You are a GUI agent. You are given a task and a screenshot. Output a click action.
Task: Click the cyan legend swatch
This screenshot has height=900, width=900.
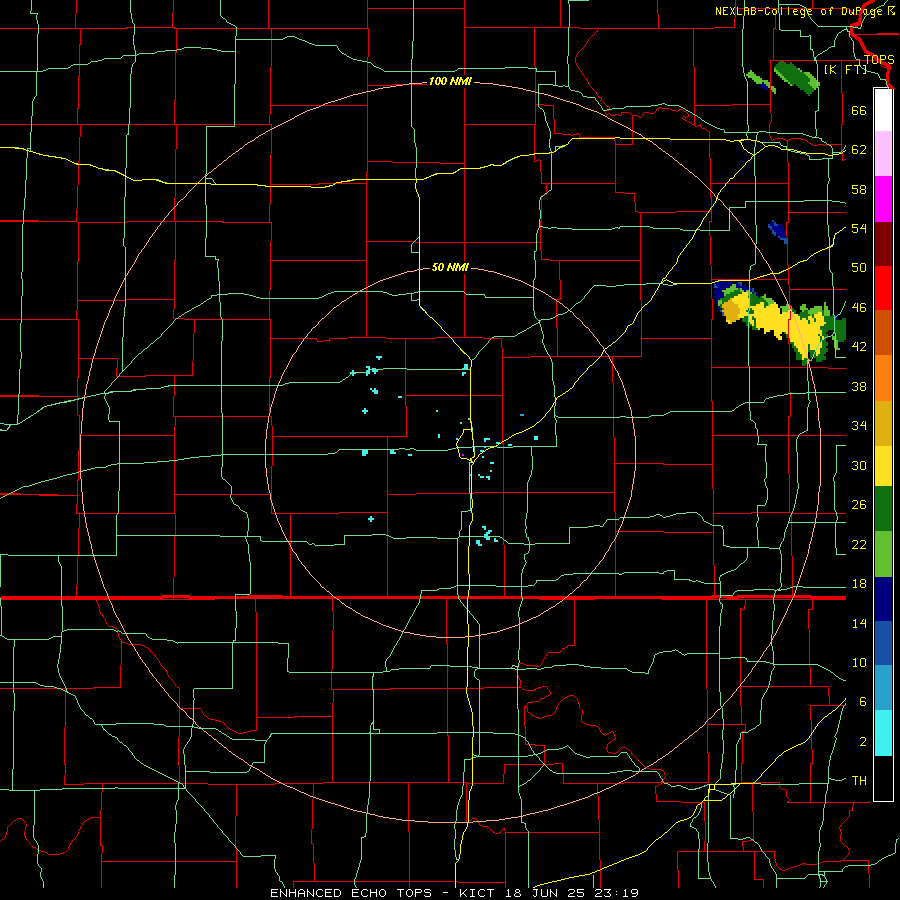coord(883,733)
